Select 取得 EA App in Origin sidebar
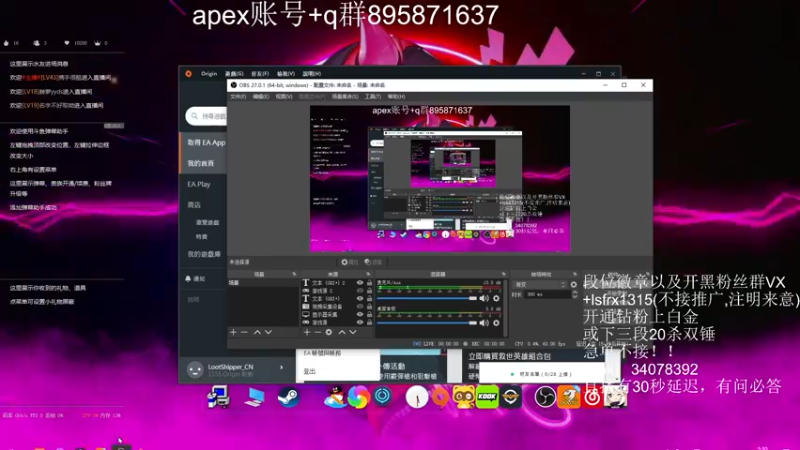Screen dimensions: 800x450 coord(206,142)
